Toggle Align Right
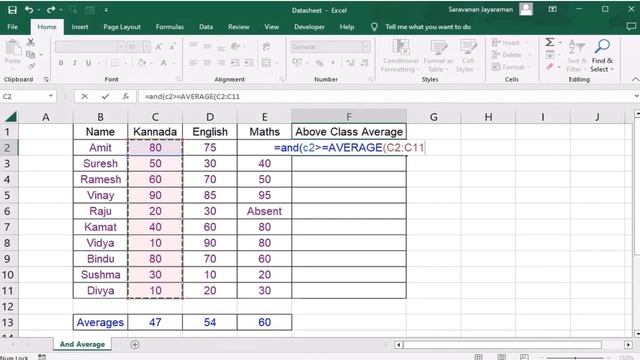The image size is (640, 360). [x=221, y=63]
